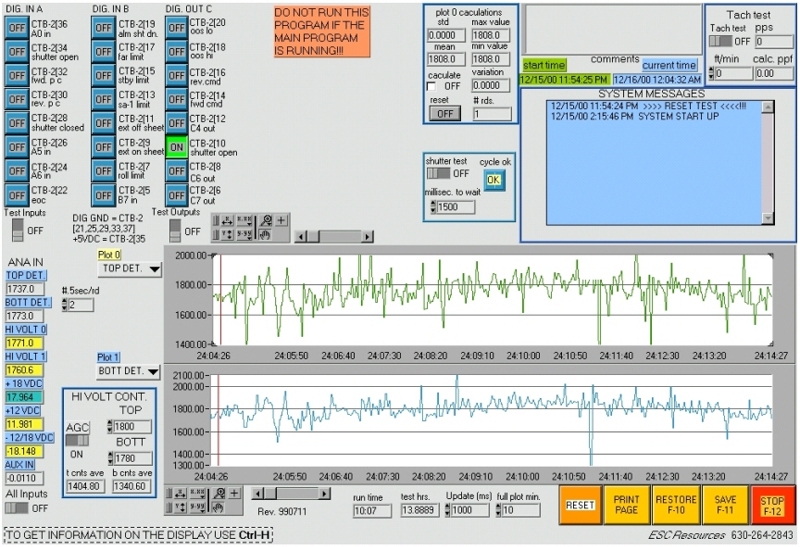
Task: Open the Plot 1 BOTT DET. dropdown
Action: tap(130, 370)
